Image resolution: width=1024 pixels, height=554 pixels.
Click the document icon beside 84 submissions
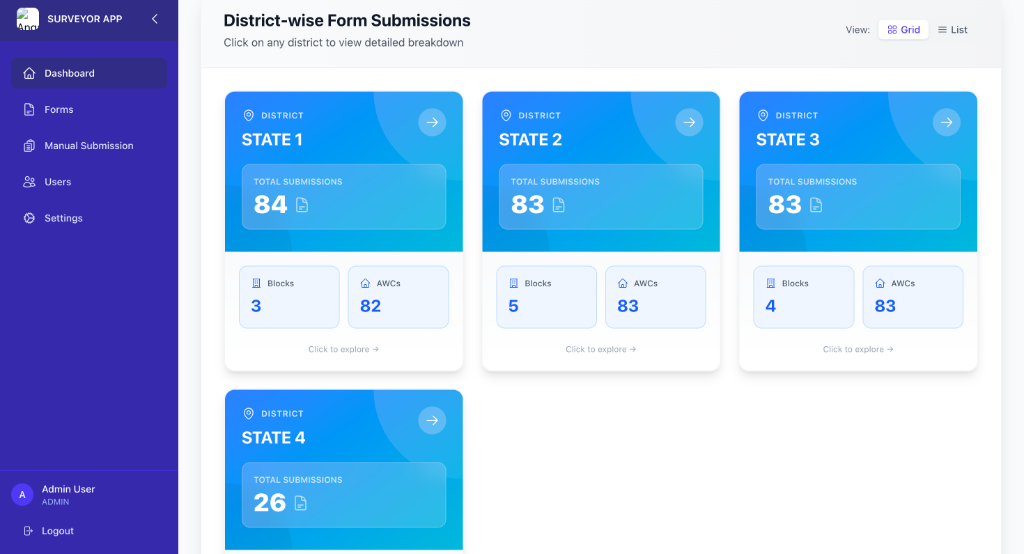[x=302, y=205]
